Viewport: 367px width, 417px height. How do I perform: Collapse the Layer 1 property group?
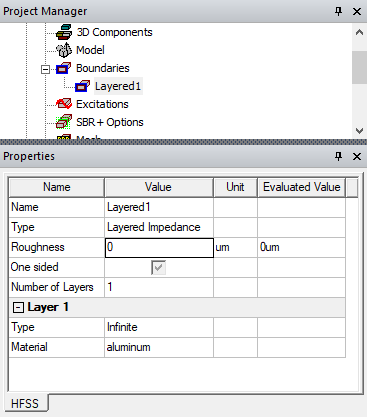pyautogui.click(x=18, y=308)
